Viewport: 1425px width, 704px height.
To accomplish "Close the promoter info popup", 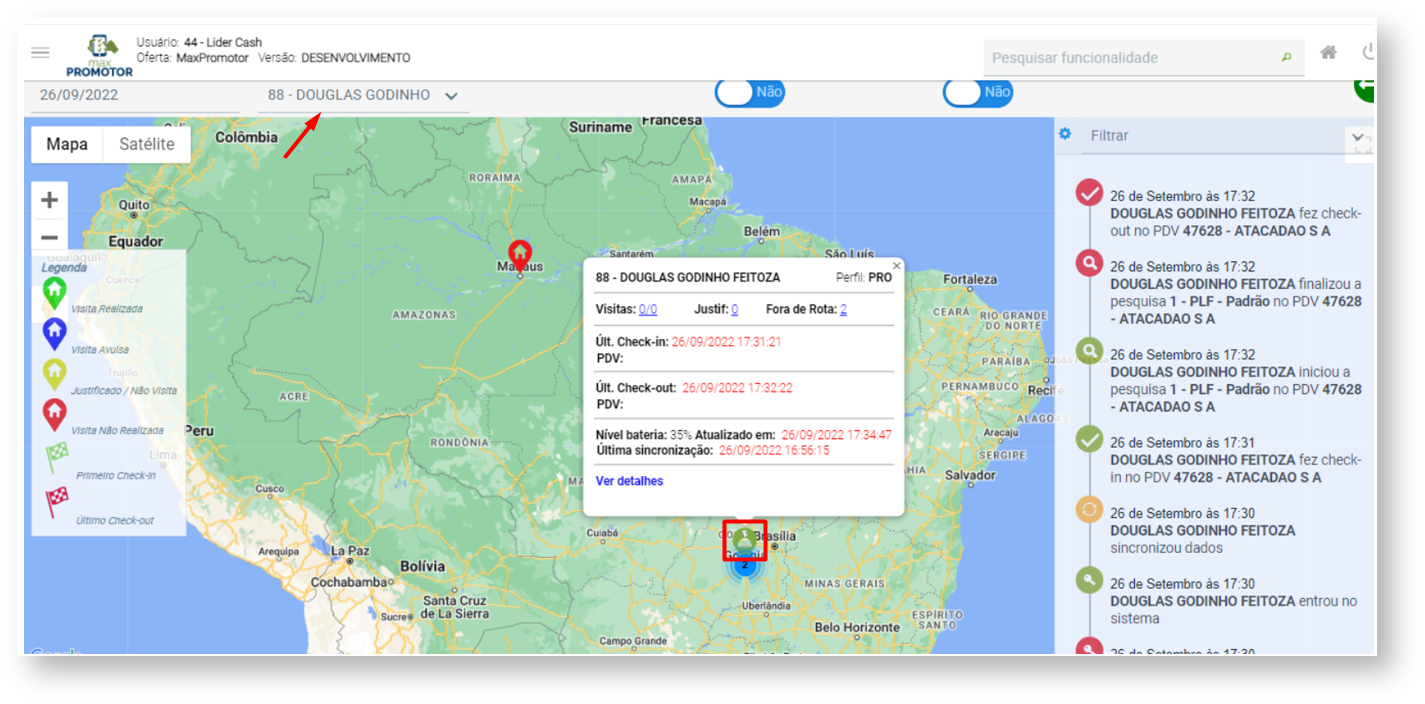I will pyautogui.click(x=896, y=266).
